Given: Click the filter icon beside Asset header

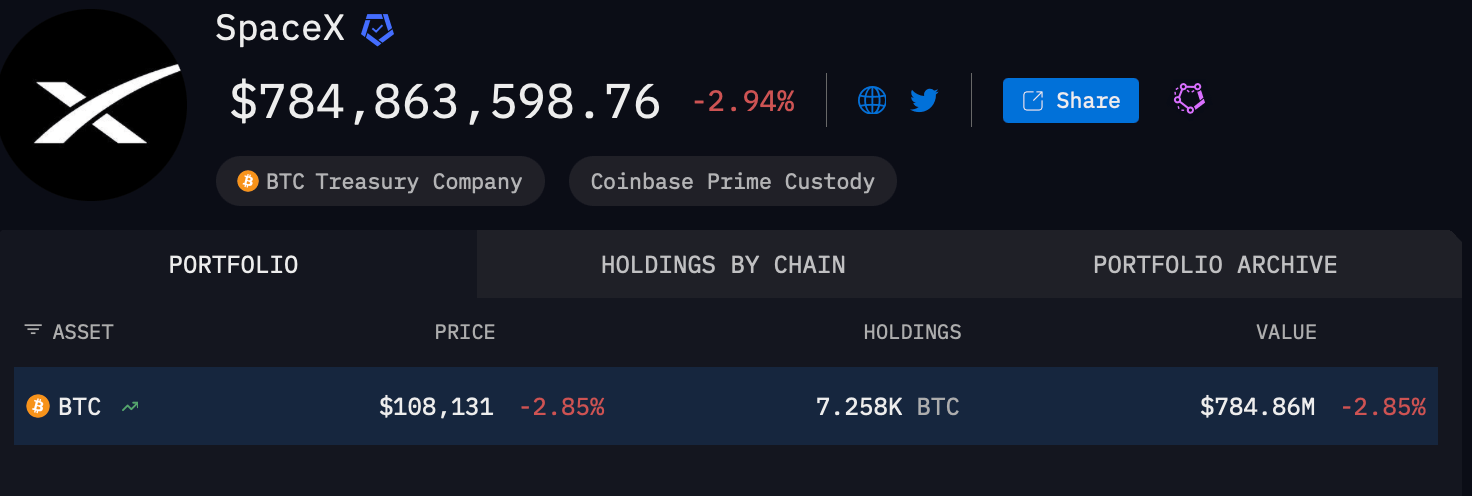Looking at the screenshot, I should click(33, 331).
